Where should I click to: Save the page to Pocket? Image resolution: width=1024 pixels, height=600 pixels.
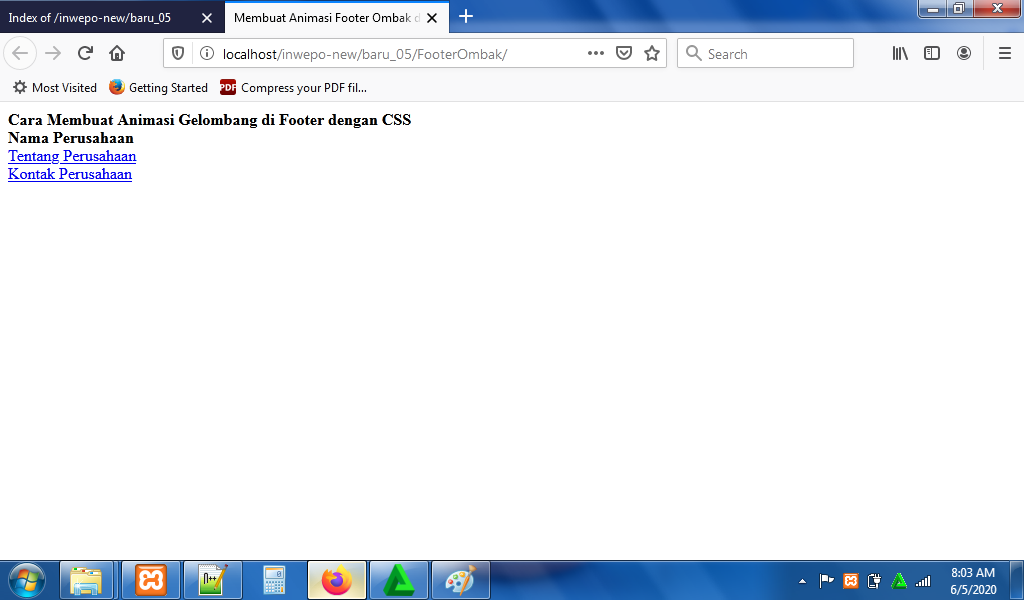(624, 54)
